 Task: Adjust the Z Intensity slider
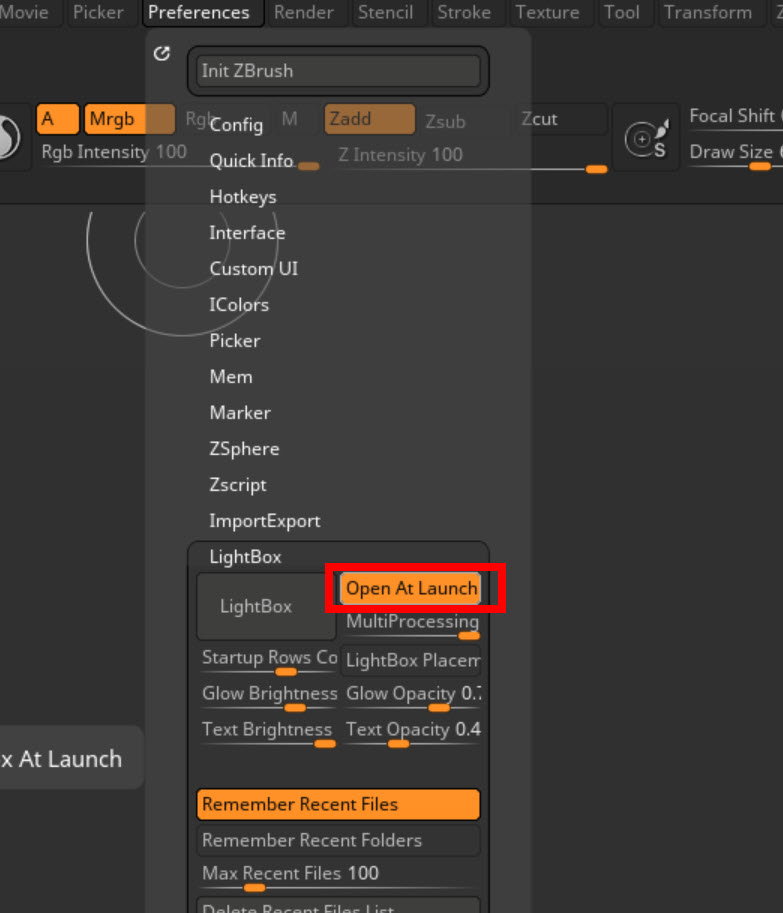click(472, 158)
